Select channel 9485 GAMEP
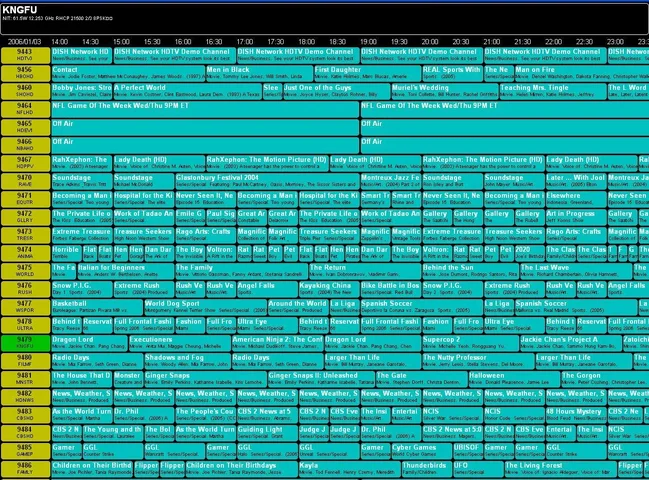 coord(25,451)
